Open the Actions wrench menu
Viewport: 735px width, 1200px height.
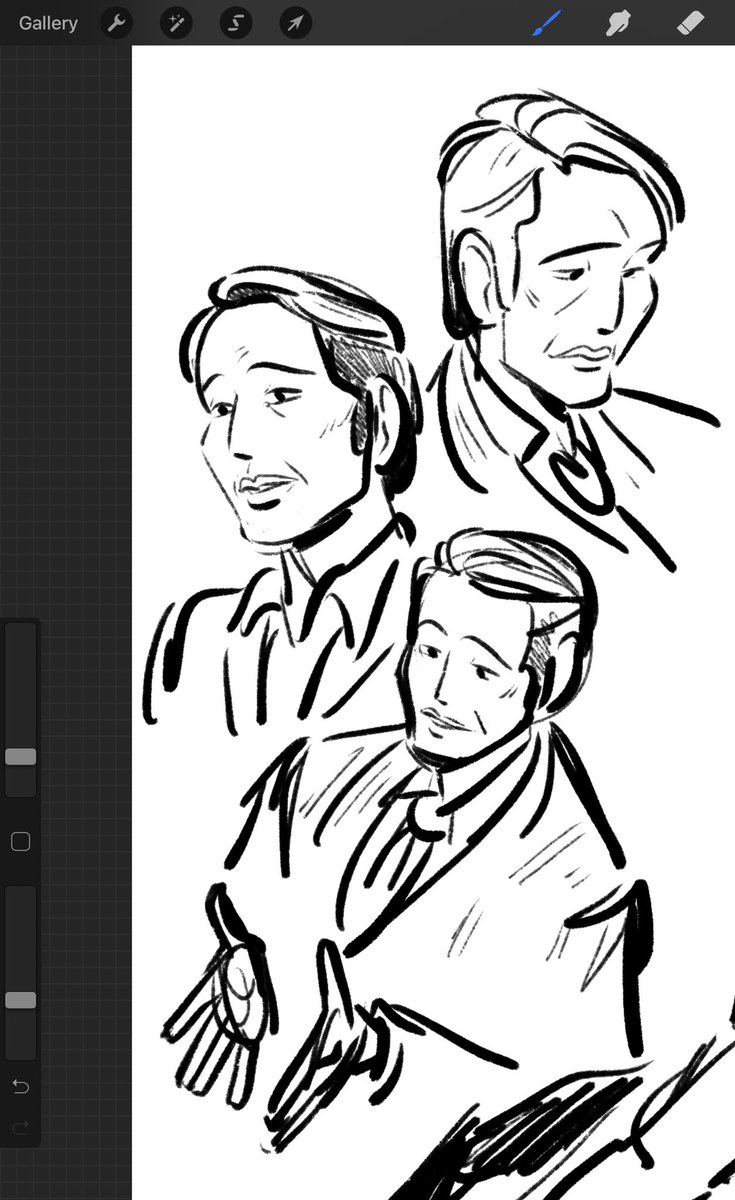coord(117,23)
